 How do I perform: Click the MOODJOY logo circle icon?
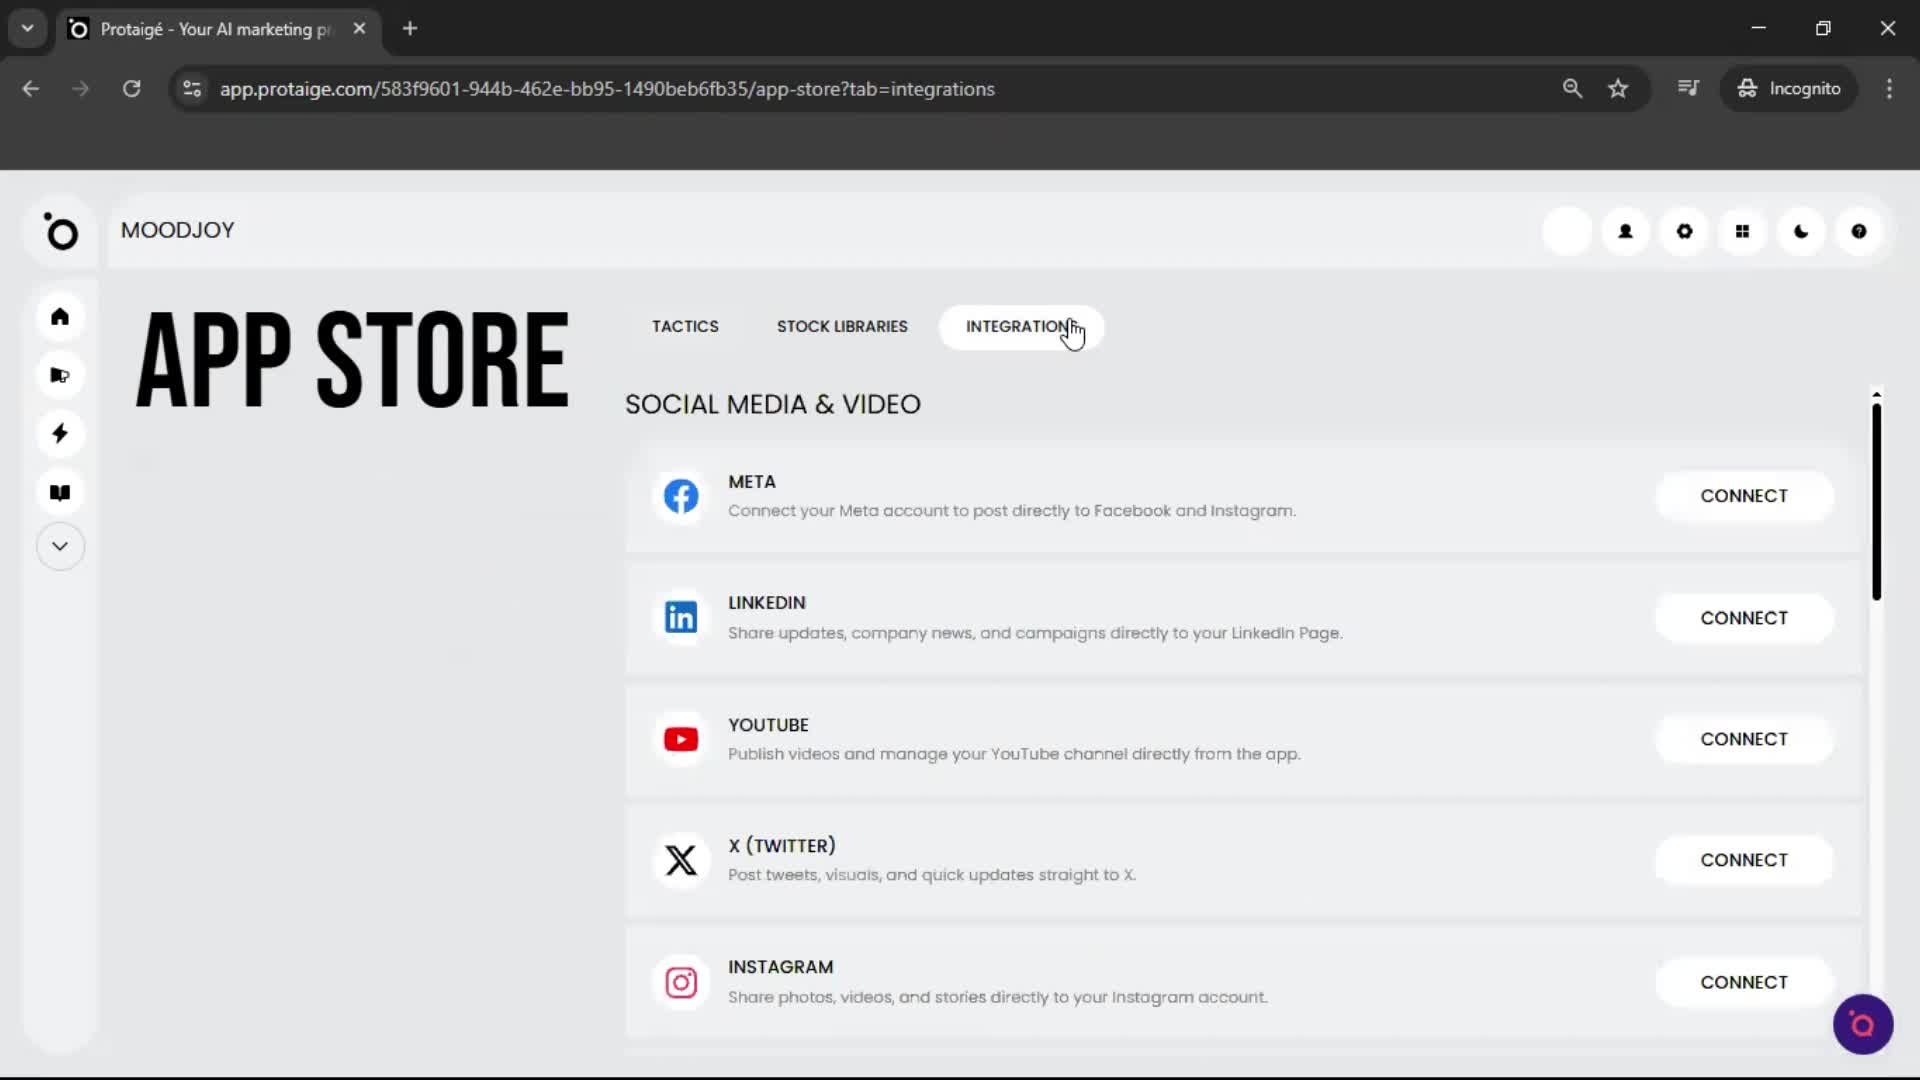click(62, 231)
